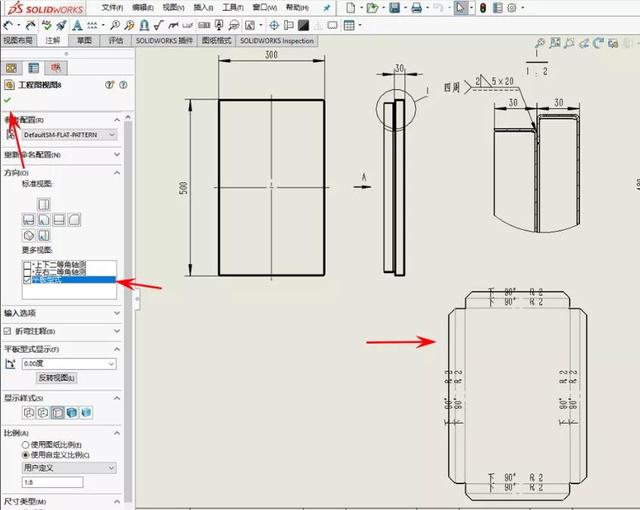Click the property panel vertical scrollbar

pyautogui.click(x=128, y=310)
